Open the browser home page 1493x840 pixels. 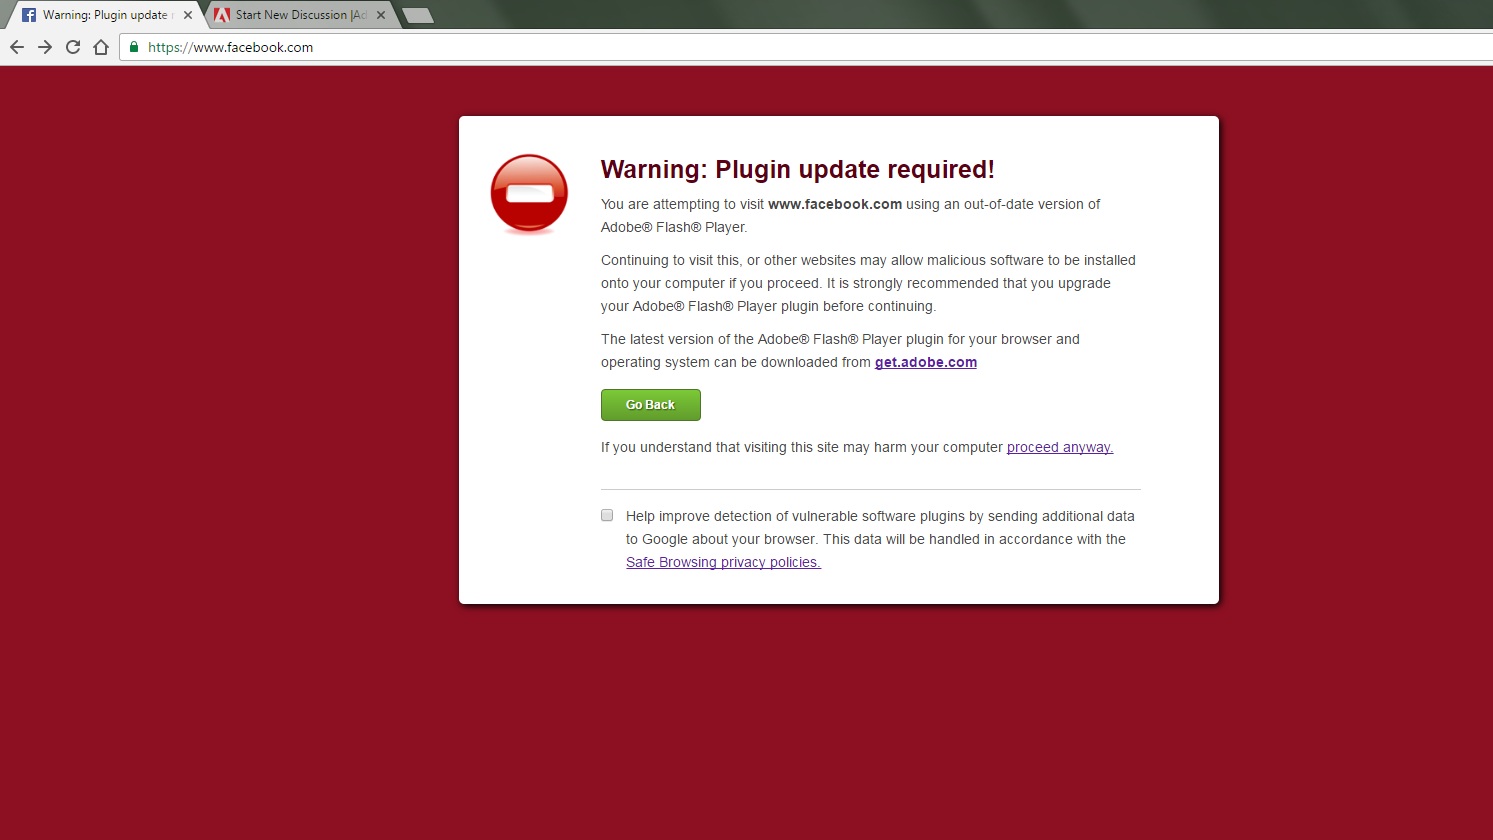[101, 47]
